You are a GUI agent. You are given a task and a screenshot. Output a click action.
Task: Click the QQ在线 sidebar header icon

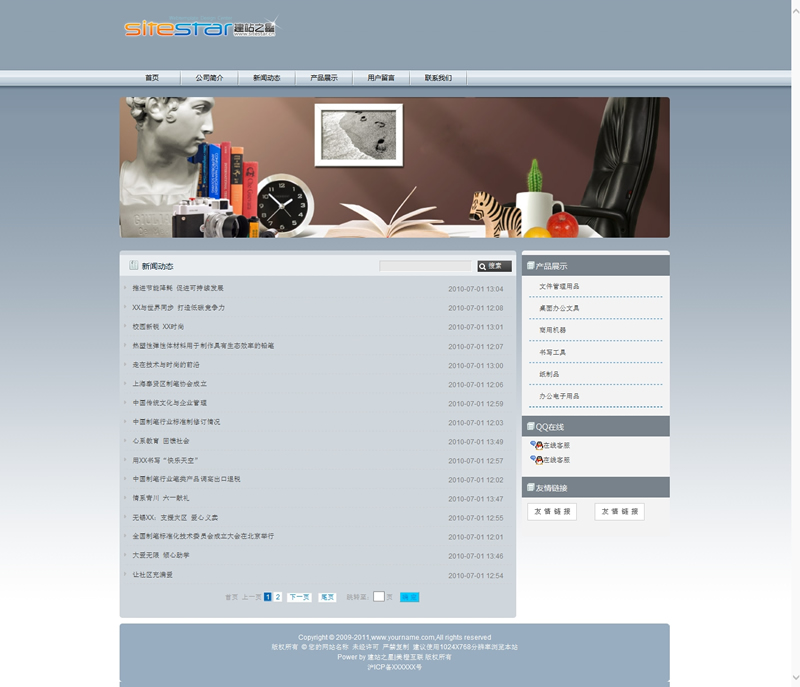point(530,427)
